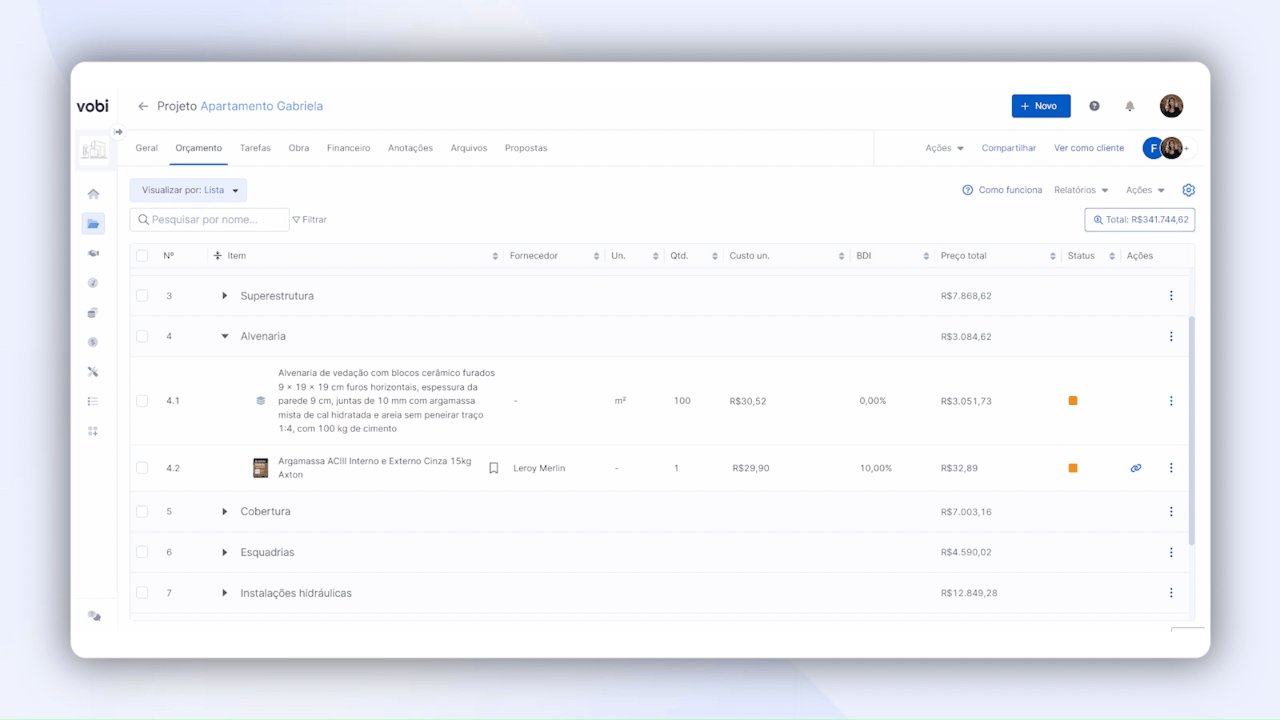This screenshot has height=720, width=1280.
Task: Click the Filtrar button
Action: point(310,220)
